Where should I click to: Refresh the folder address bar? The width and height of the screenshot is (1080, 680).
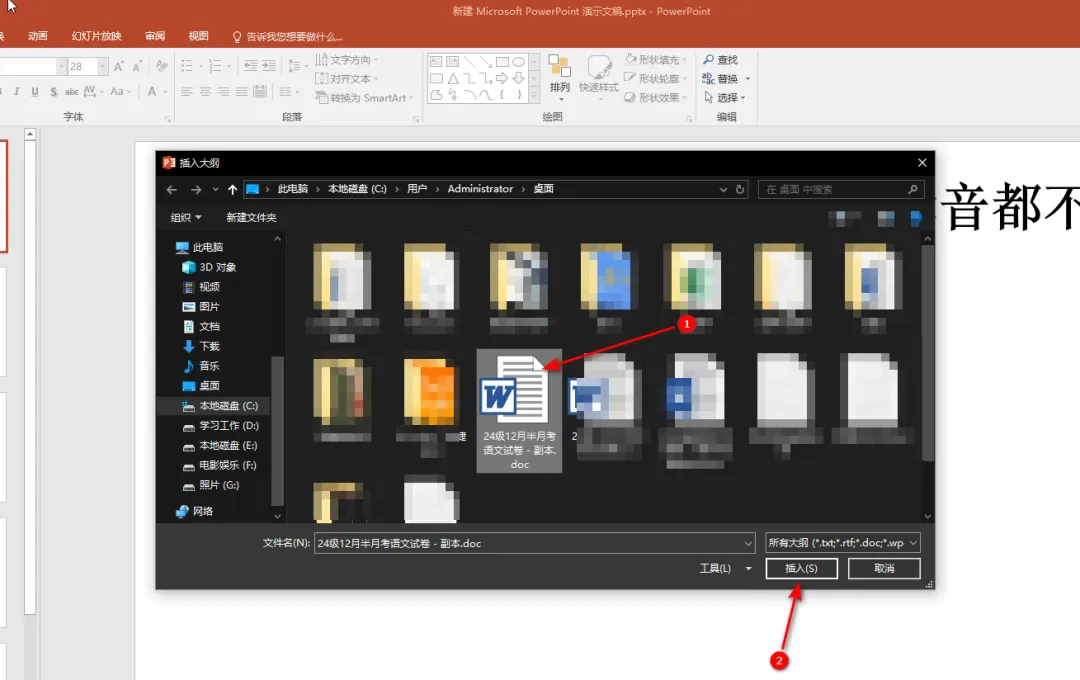point(740,189)
